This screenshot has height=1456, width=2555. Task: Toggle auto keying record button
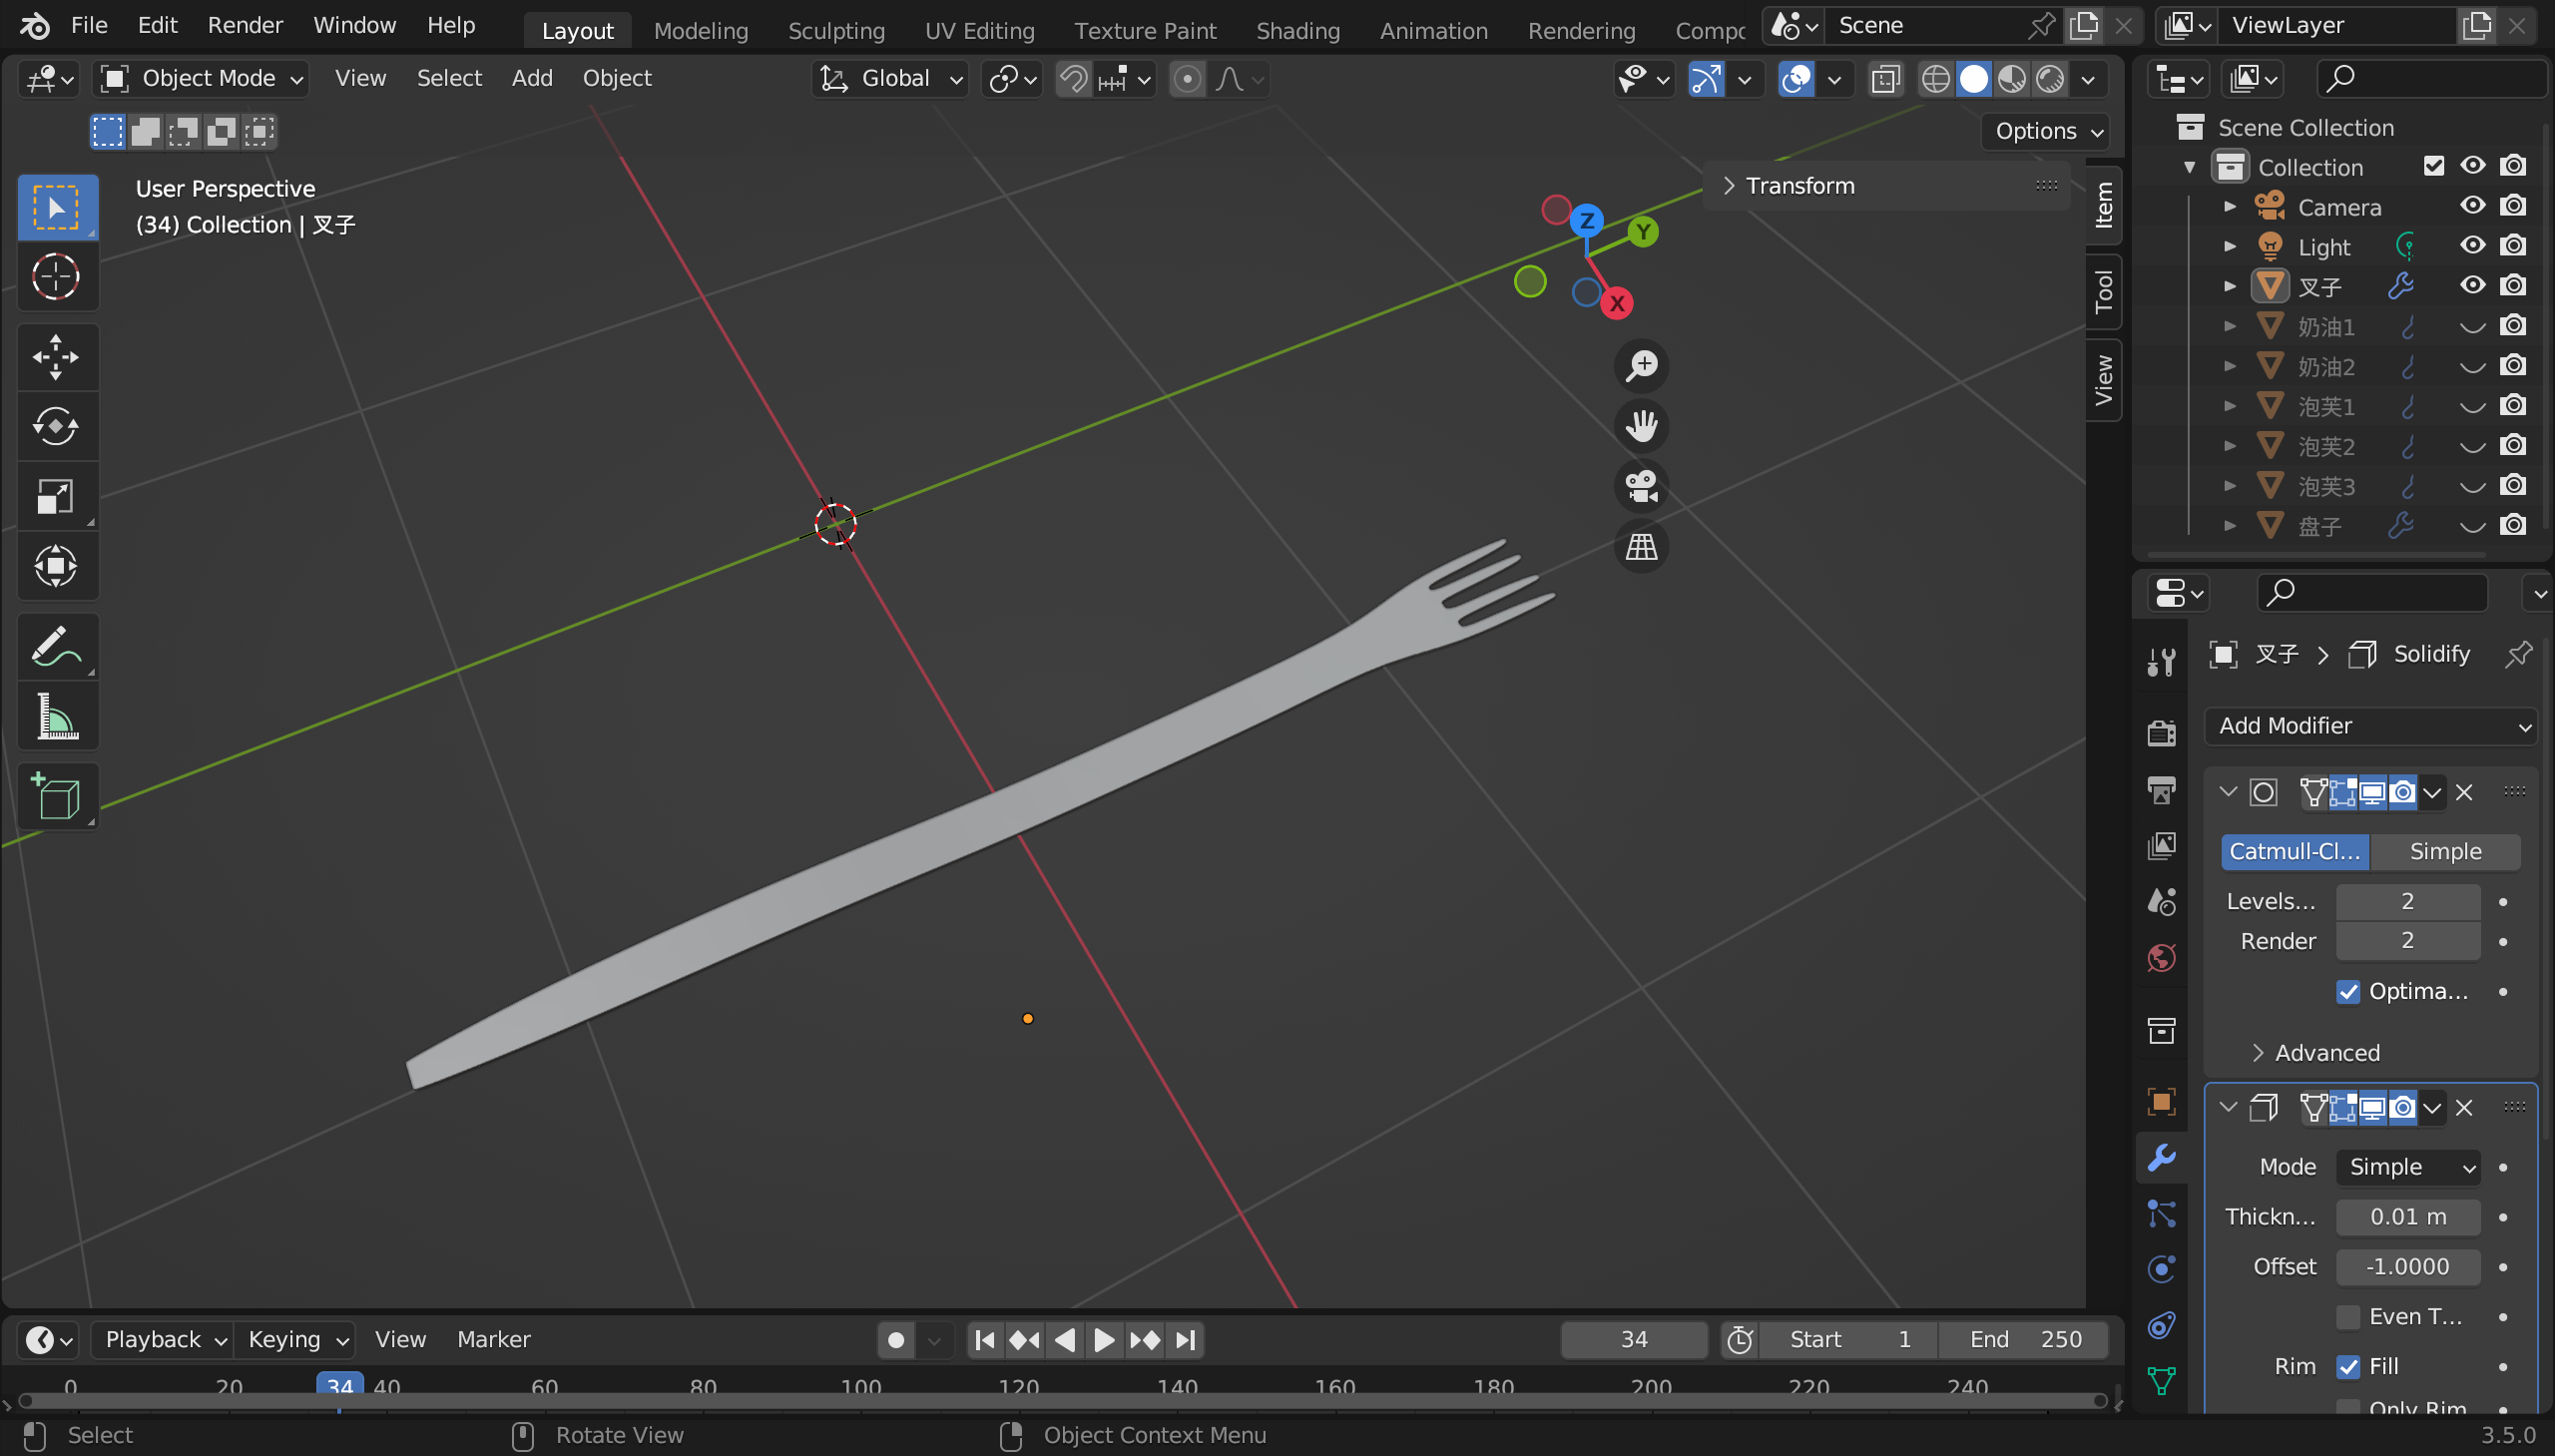pyautogui.click(x=896, y=1340)
